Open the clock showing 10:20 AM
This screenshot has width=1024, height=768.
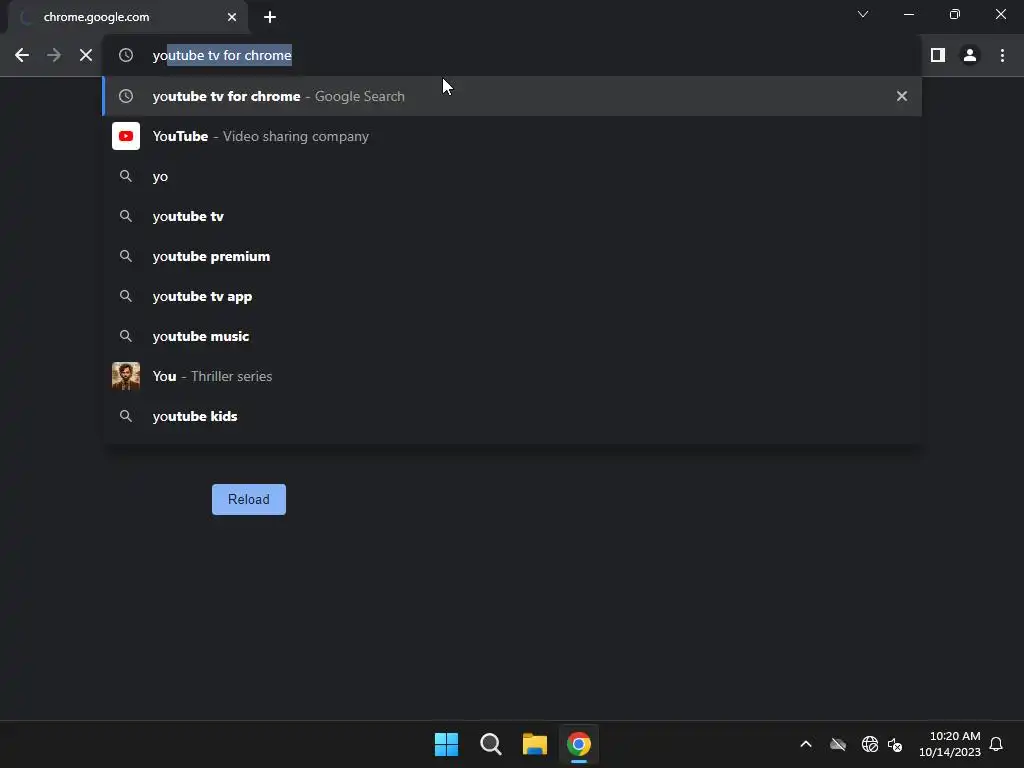[950, 744]
